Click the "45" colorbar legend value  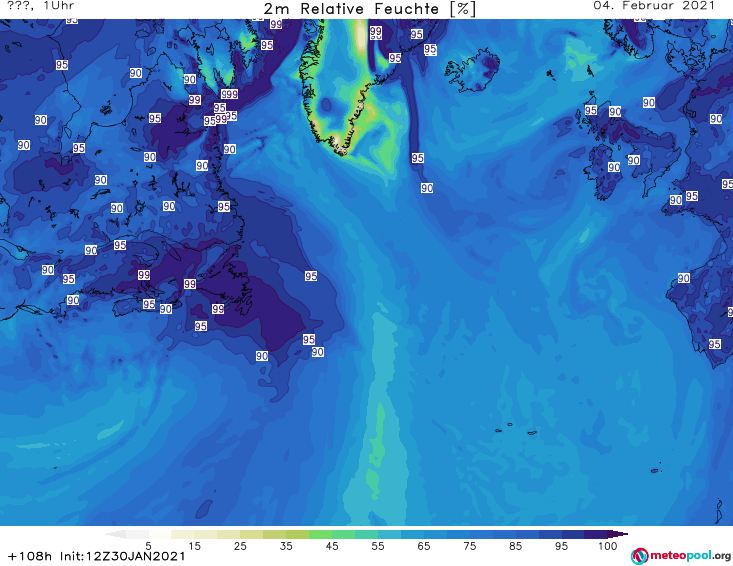[x=332, y=545]
